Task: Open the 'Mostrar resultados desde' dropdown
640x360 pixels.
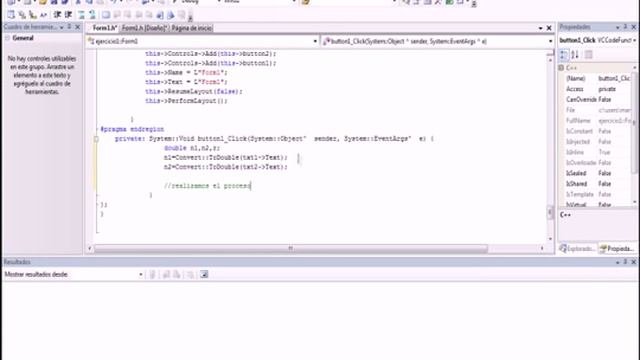Action: pyautogui.click(x=140, y=274)
